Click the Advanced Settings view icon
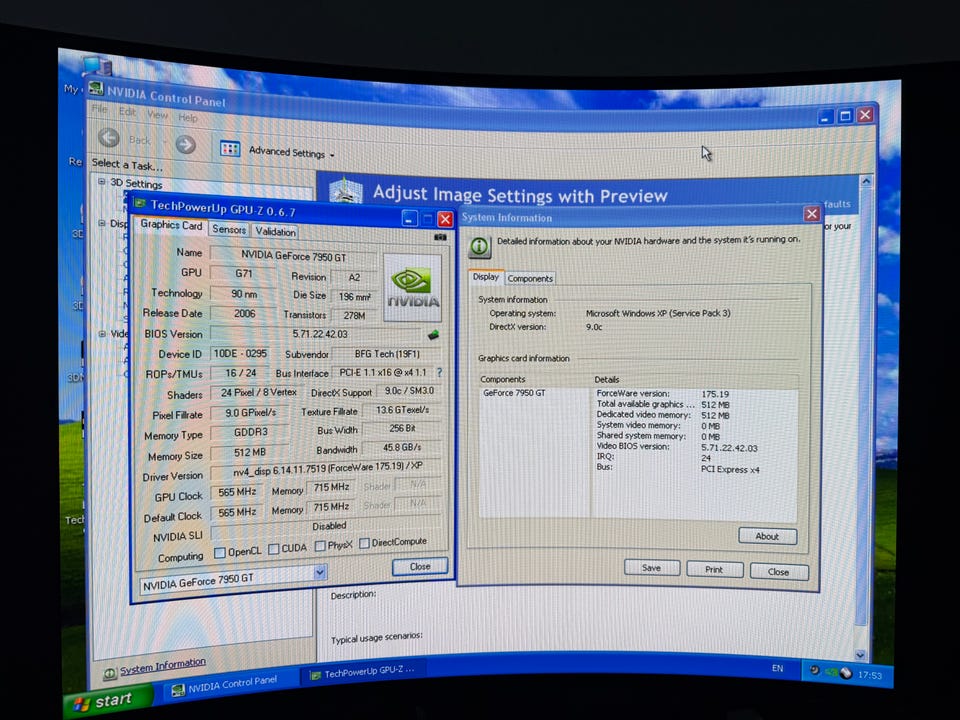 click(230, 148)
